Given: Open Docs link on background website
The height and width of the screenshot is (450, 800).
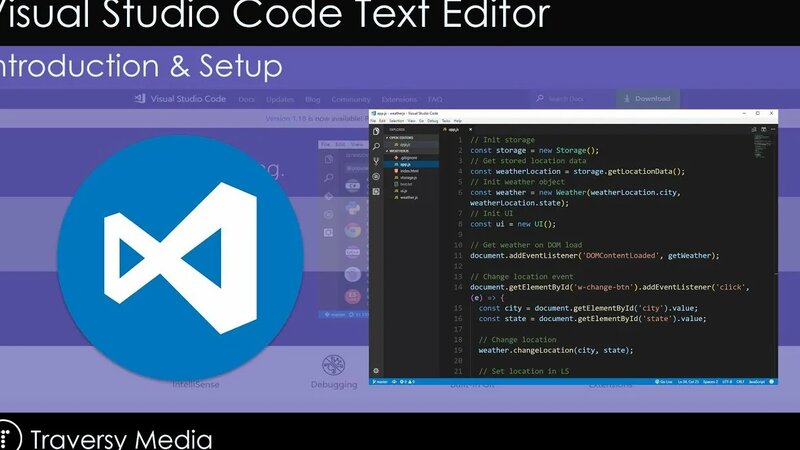Looking at the screenshot, I should [x=246, y=99].
